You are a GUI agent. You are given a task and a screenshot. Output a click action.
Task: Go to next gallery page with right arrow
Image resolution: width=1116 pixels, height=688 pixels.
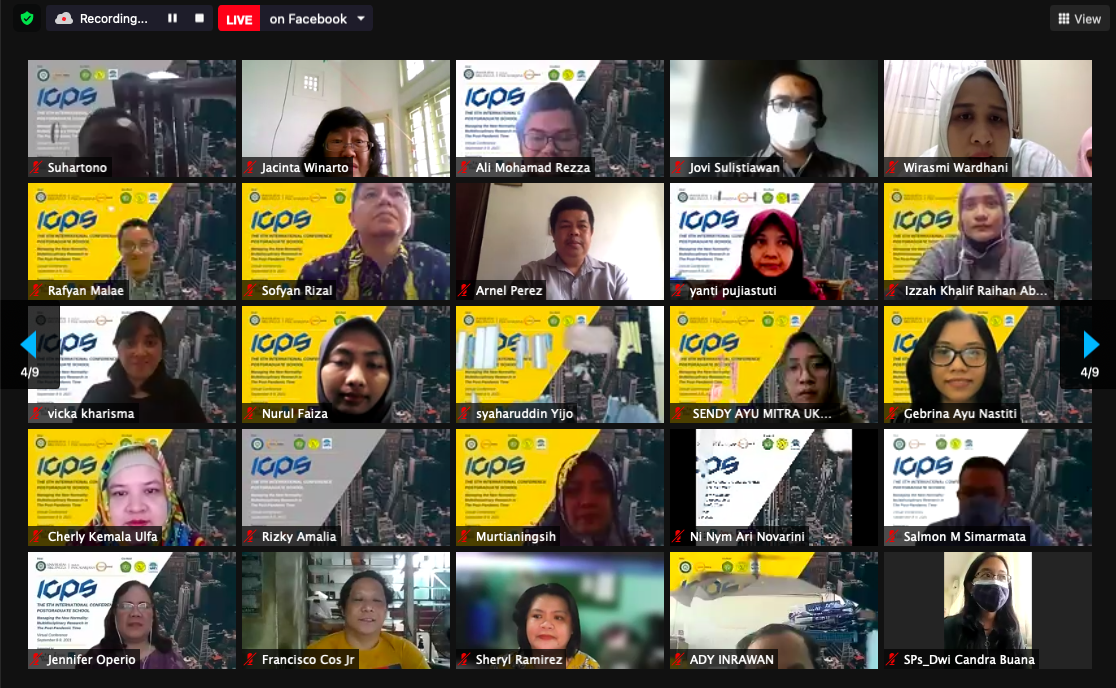pos(1091,345)
